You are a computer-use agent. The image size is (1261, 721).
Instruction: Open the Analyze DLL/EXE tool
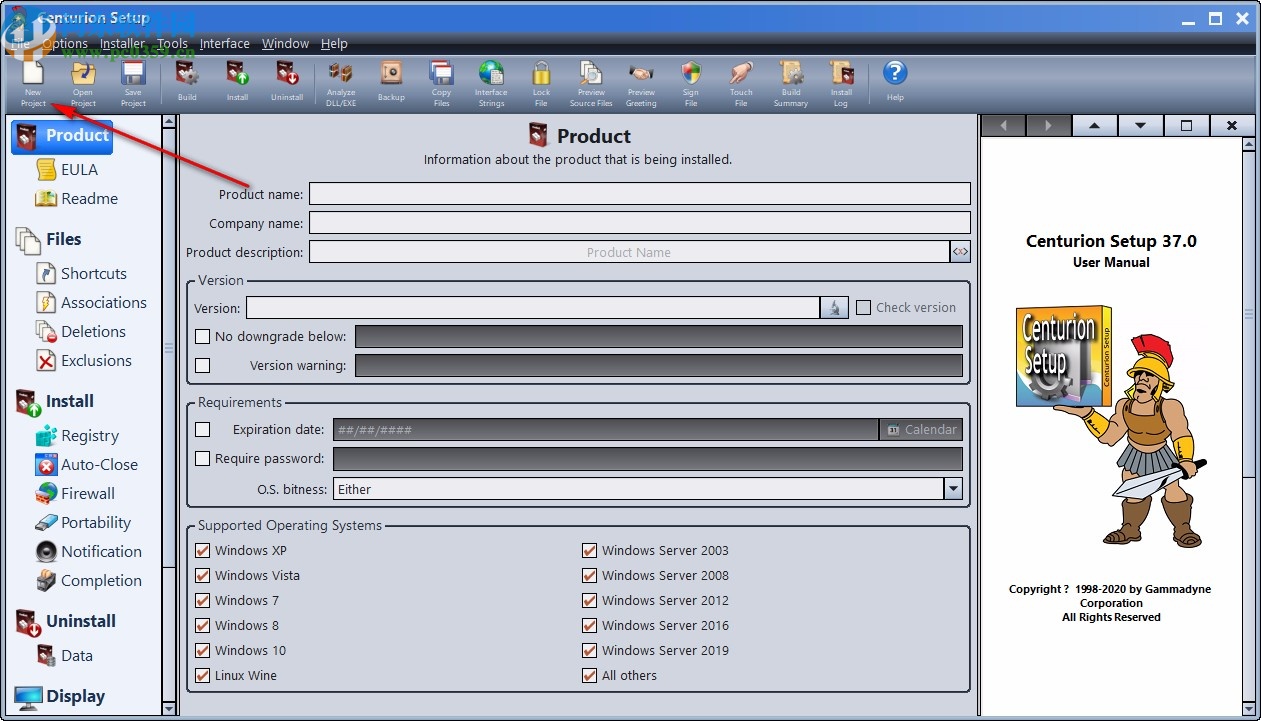[x=341, y=80]
